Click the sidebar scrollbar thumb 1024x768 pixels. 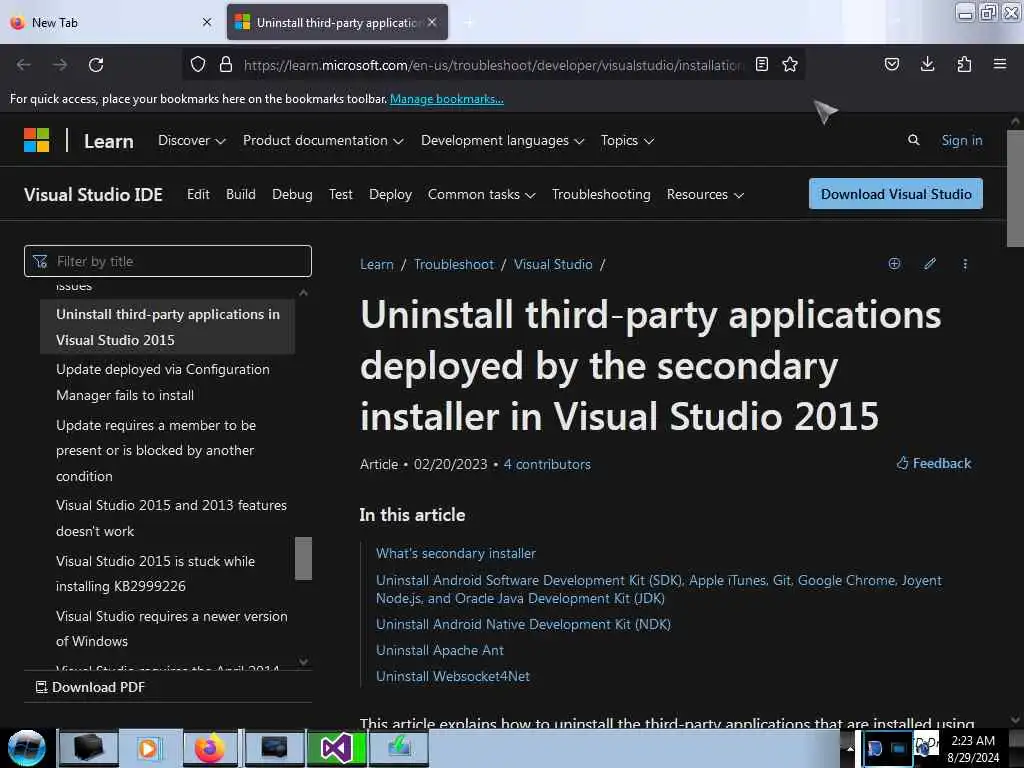pos(303,558)
